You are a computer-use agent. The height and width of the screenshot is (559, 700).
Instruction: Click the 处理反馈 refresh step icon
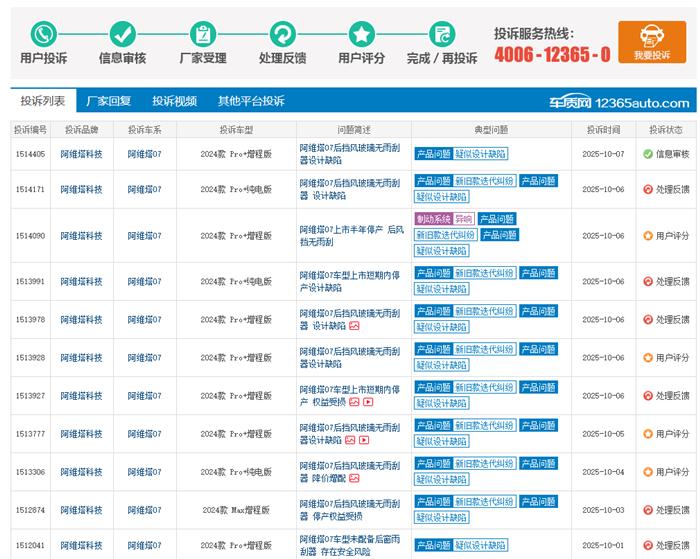[282, 34]
